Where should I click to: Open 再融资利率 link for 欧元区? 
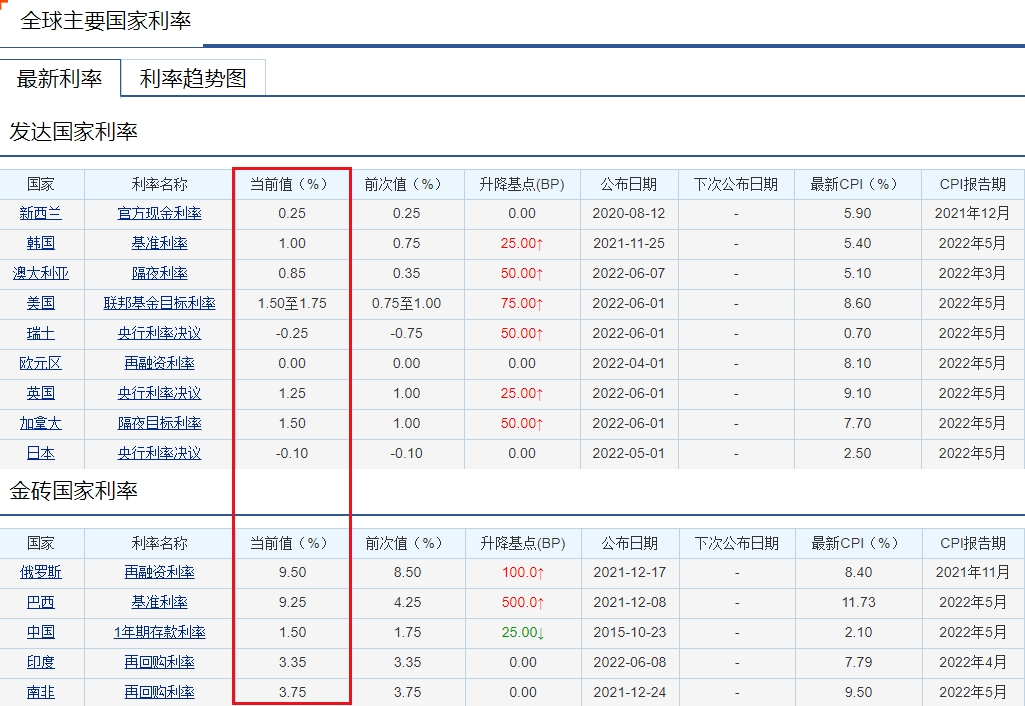[160, 363]
